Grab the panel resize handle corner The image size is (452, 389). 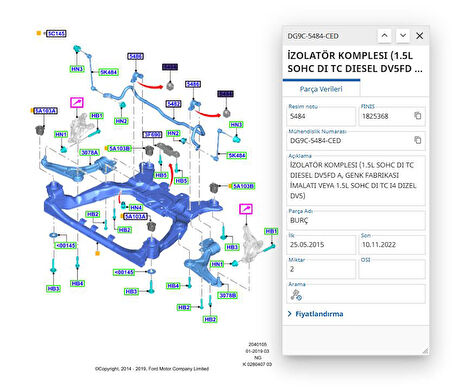(x=425, y=350)
